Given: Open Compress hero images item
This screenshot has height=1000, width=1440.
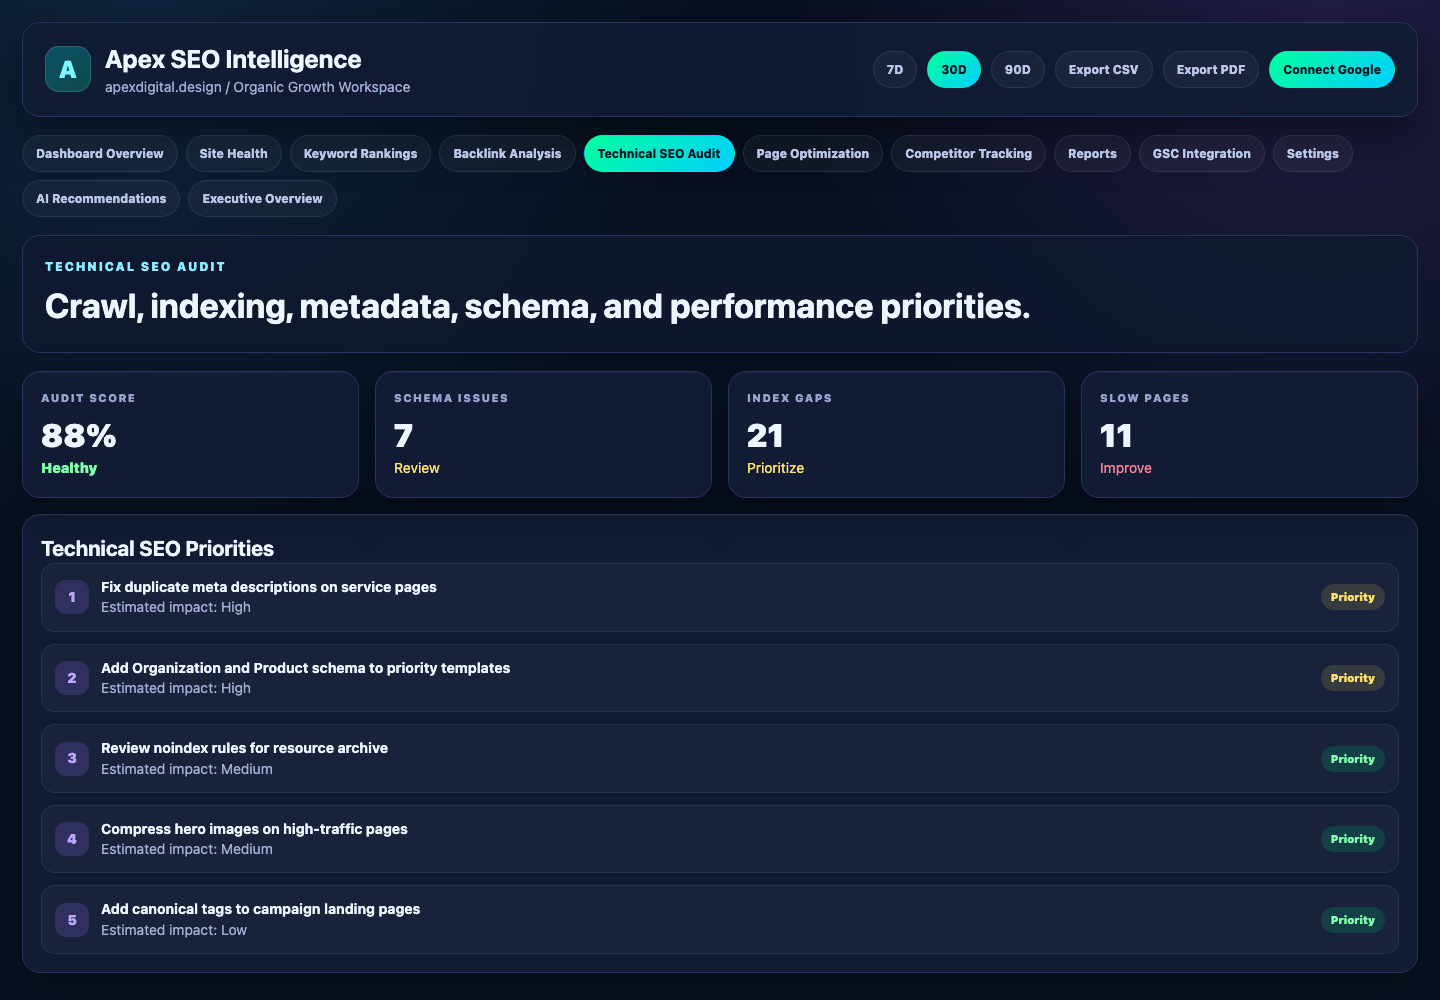Looking at the screenshot, I should click(x=720, y=839).
